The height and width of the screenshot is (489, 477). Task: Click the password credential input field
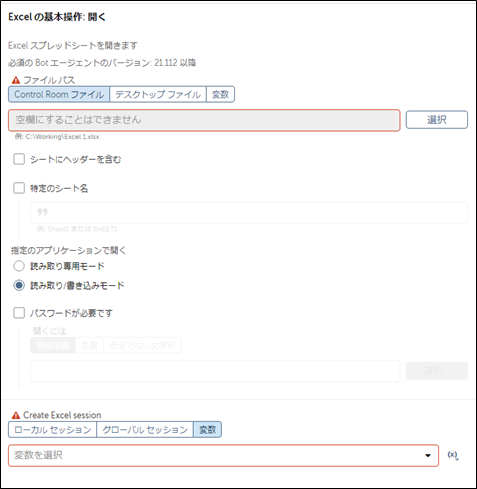tap(215, 371)
